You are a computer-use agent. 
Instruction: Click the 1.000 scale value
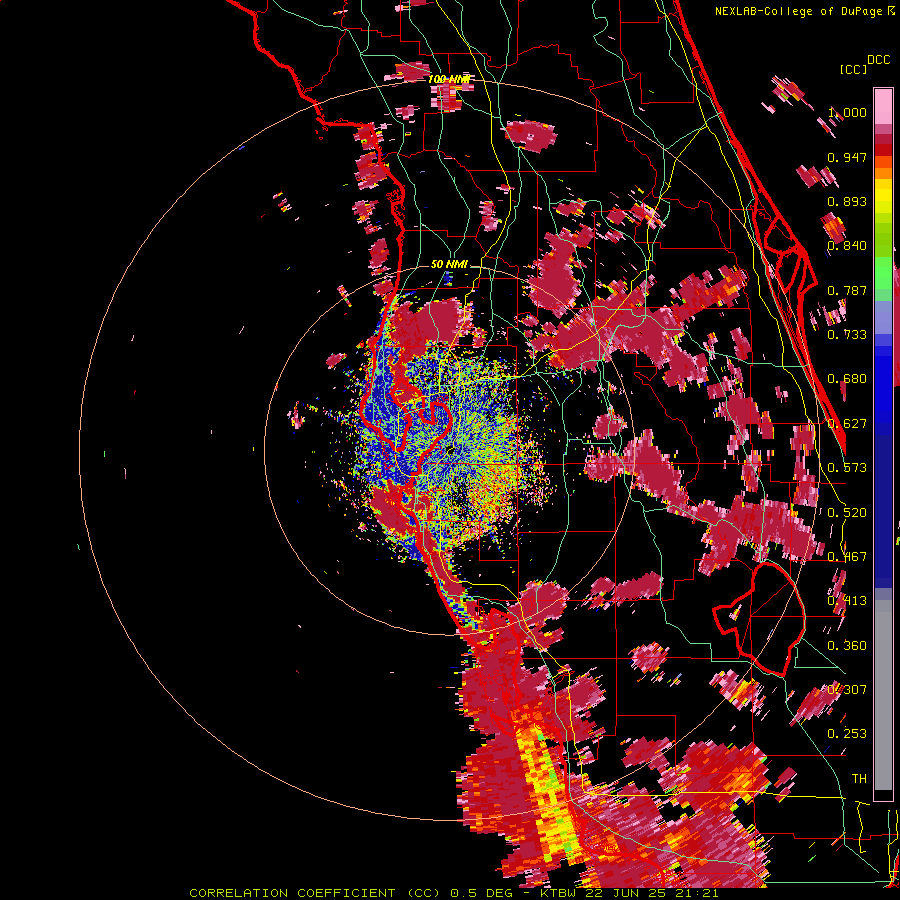coord(847,112)
